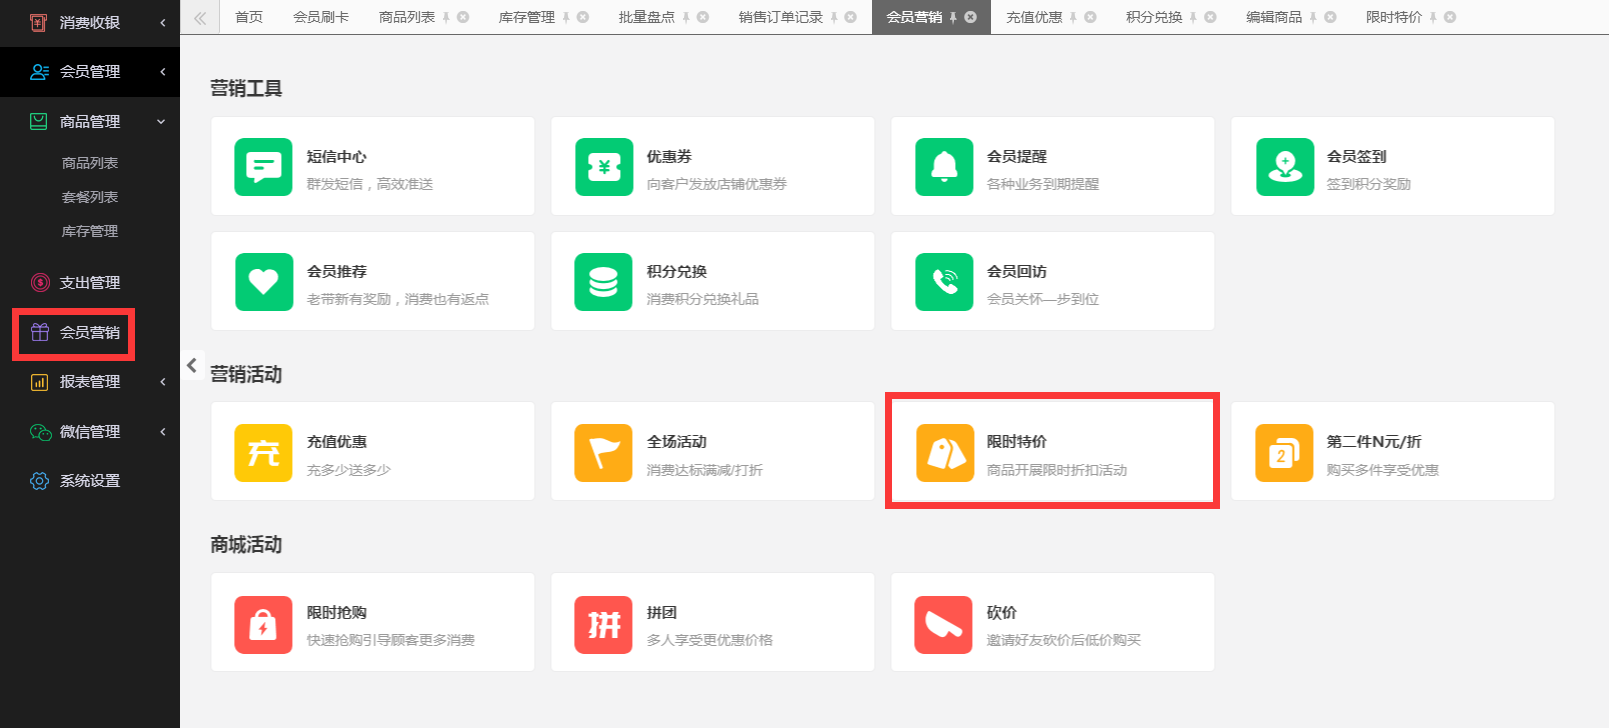This screenshot has width=1609, height=728.
Task: Click the 全场活动 flag icon
Action: point(604,453)
